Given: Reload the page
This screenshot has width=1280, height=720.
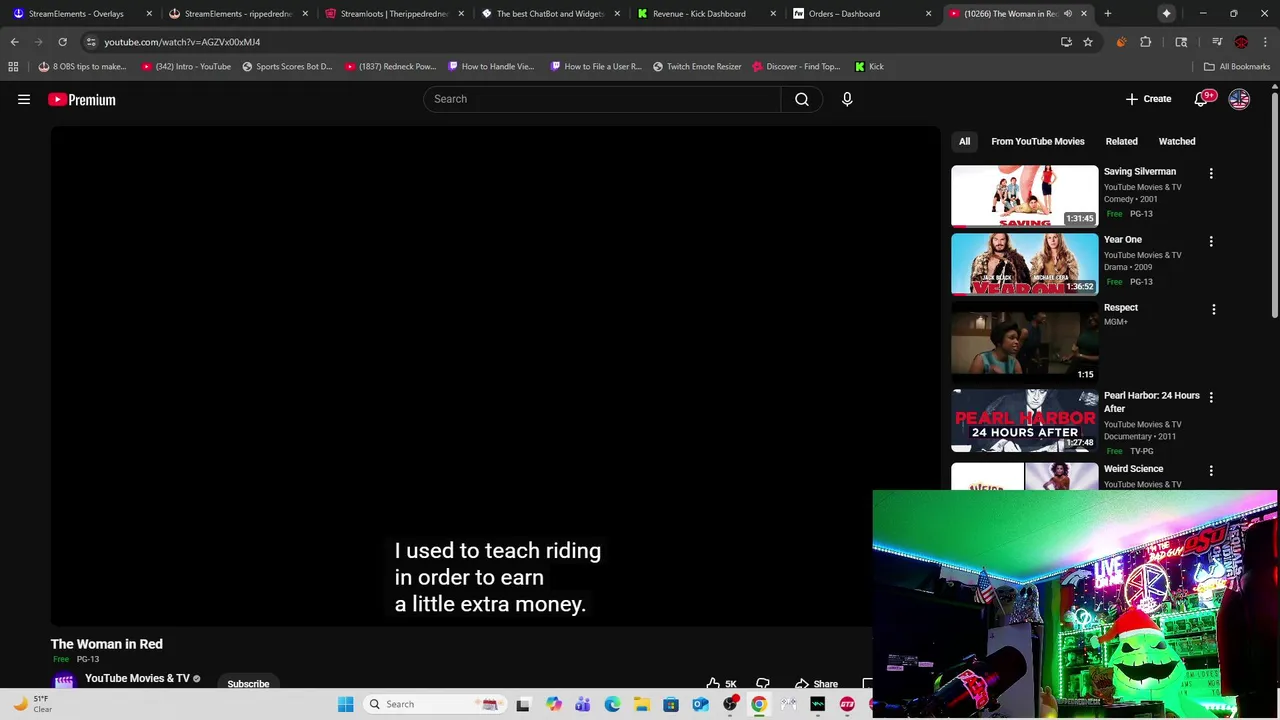Looking at the screenshot, I should (62, 42).
